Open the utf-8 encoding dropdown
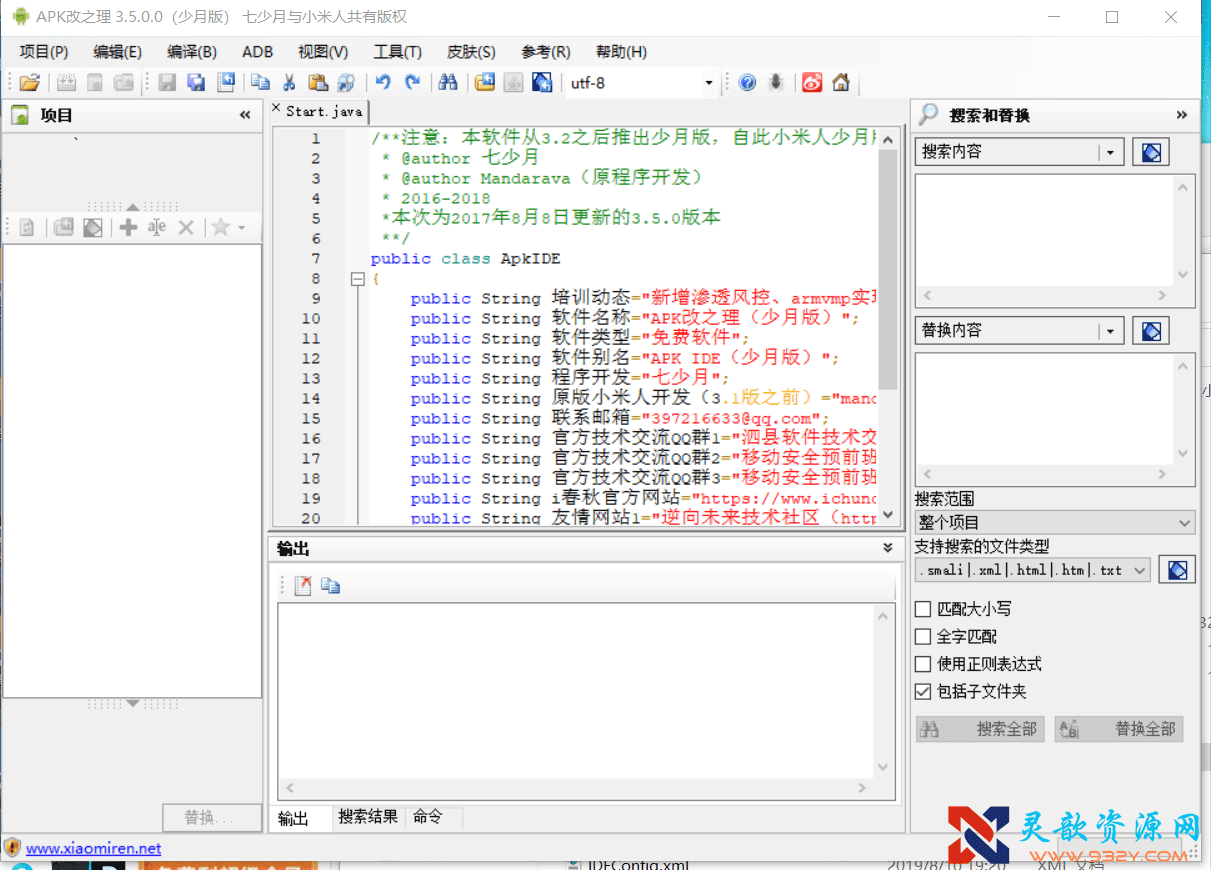Viewport: 1211px width, 870px height. click(x=709, y=84)
